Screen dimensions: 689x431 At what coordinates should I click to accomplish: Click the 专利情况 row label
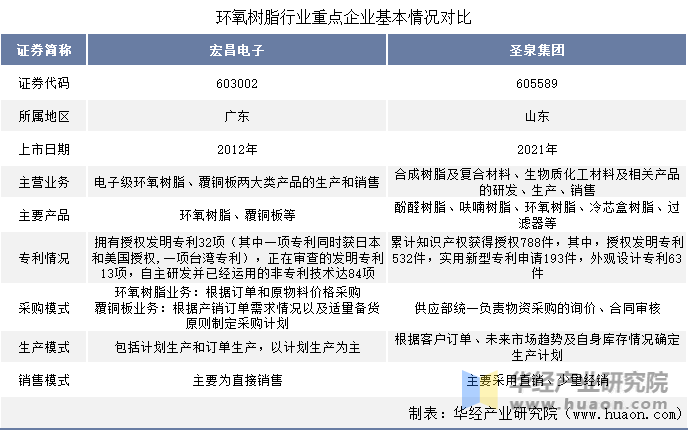click(x=44, y=257)
